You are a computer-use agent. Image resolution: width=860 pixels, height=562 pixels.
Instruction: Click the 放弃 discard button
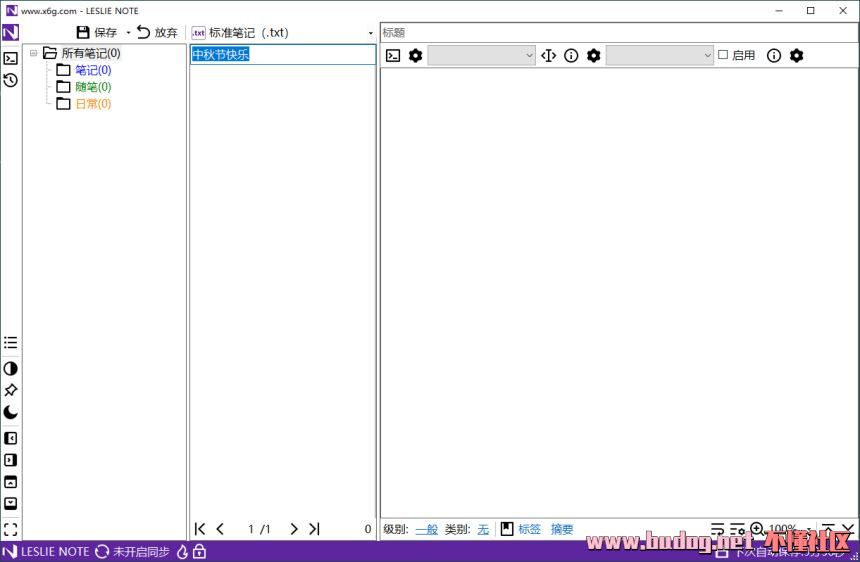(157, 32)
